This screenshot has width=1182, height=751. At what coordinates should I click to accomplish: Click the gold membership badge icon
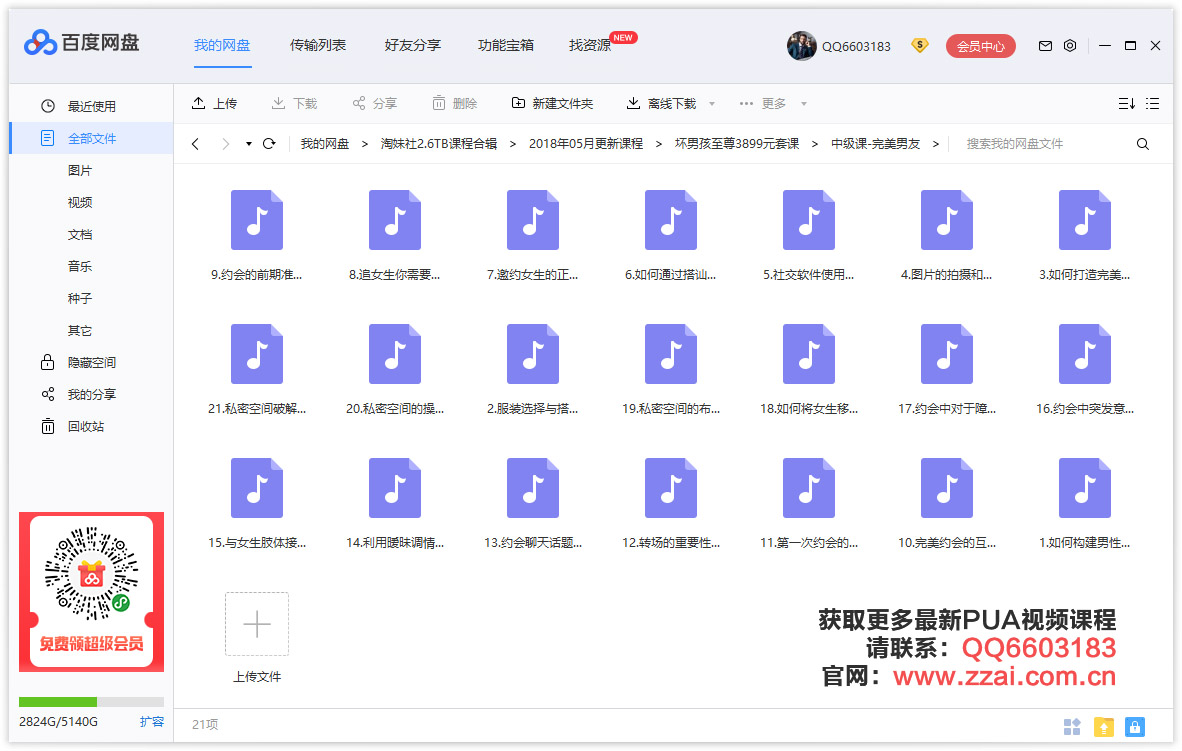(920, 46)
